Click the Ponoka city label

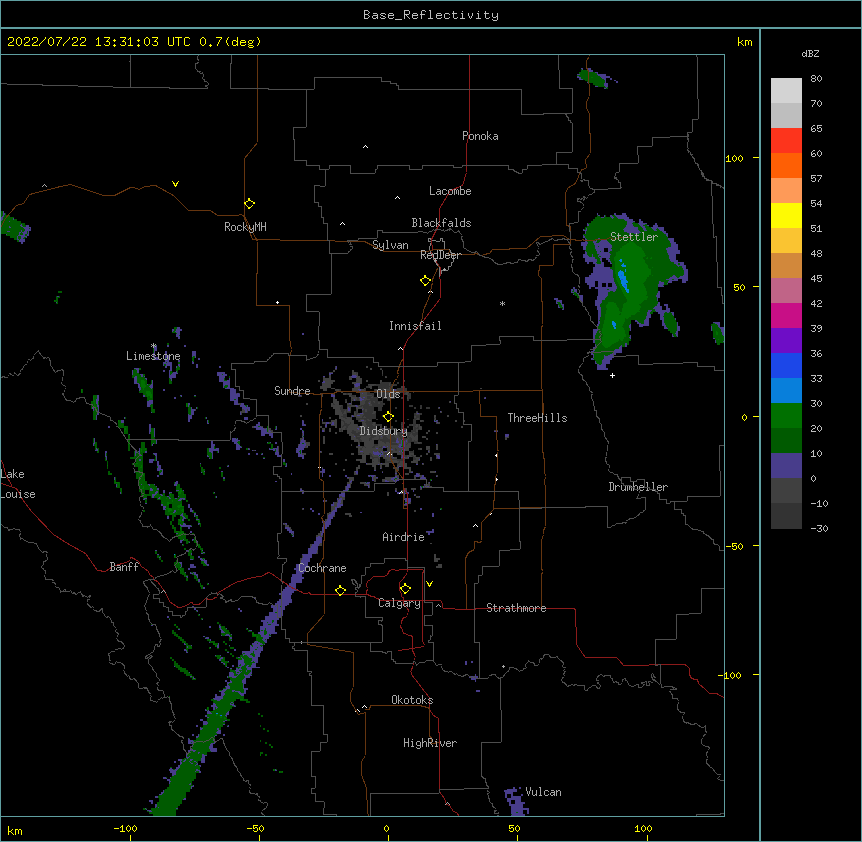(x=480, y=136)
